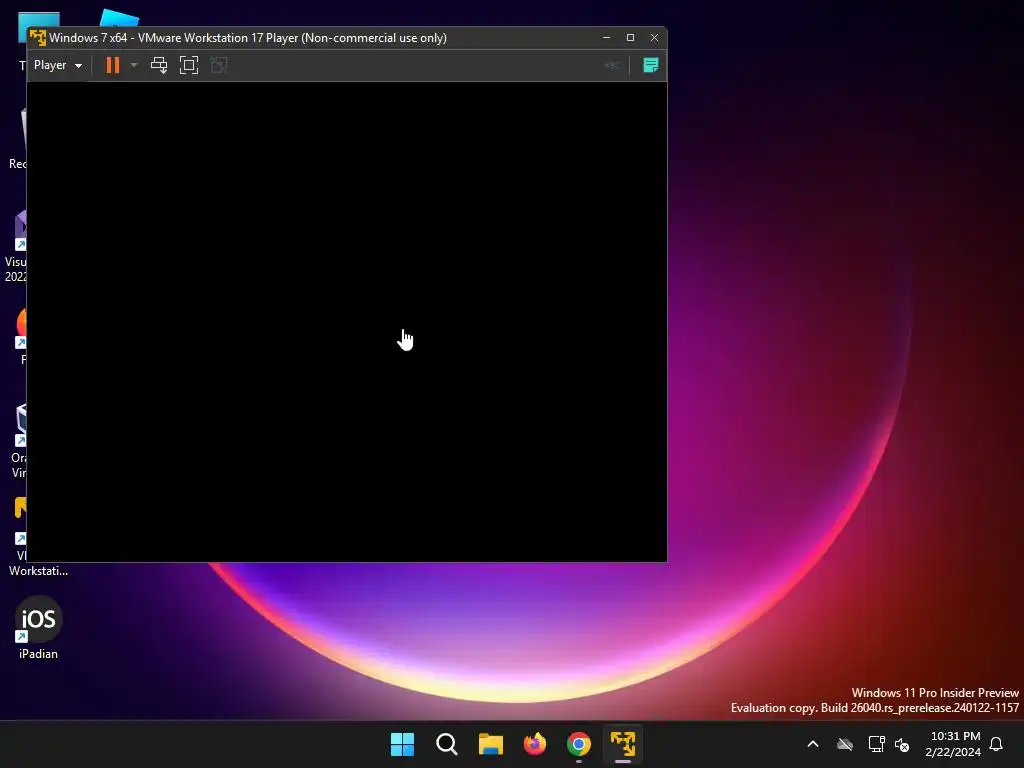Click the VMware Player title bar logo
Image resolution: width=1024 pixels, height=768 pixels.
[38, 38]
